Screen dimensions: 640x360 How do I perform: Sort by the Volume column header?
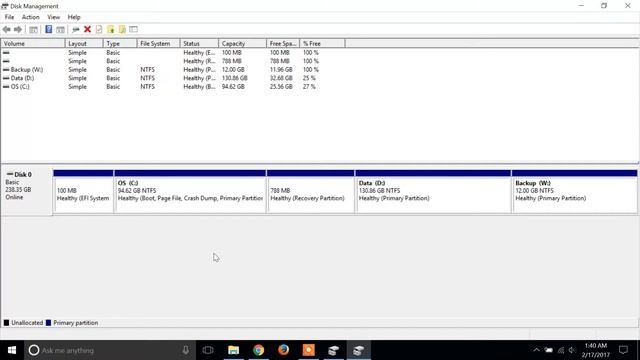coord(33,43)
